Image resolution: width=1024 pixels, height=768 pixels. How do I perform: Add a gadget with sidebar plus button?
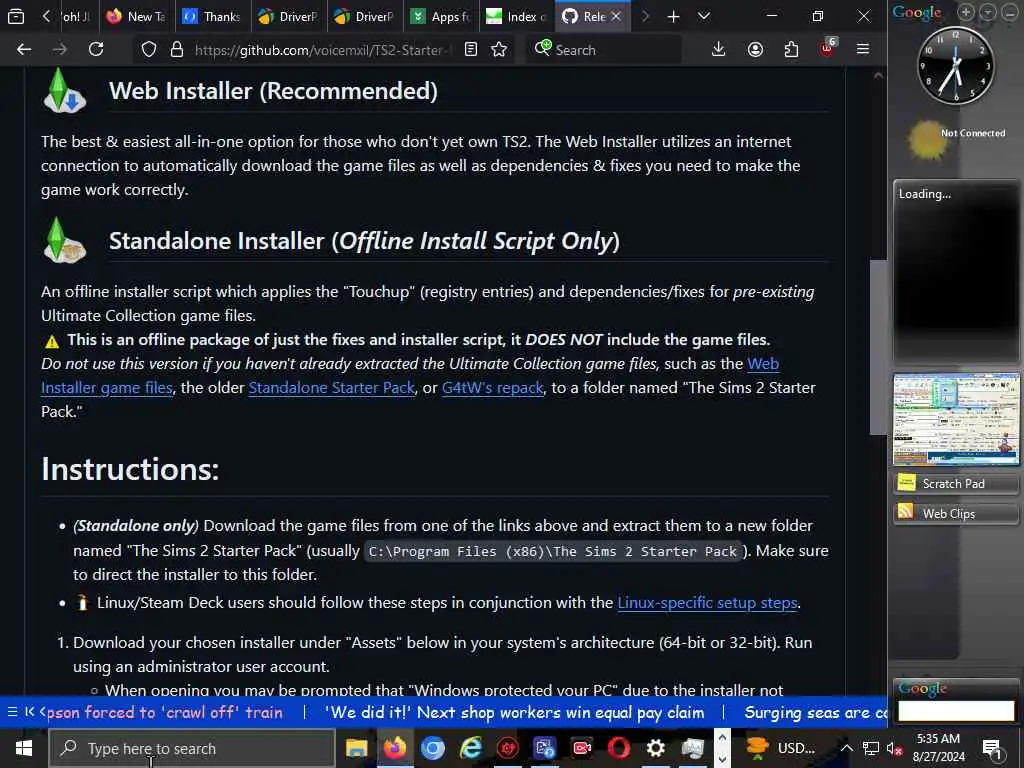click(966, 12)
